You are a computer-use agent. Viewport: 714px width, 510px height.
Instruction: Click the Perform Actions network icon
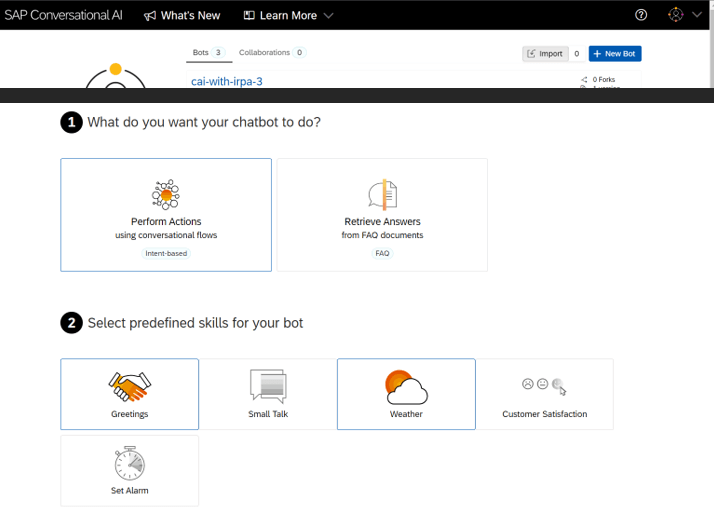(166, 194)
